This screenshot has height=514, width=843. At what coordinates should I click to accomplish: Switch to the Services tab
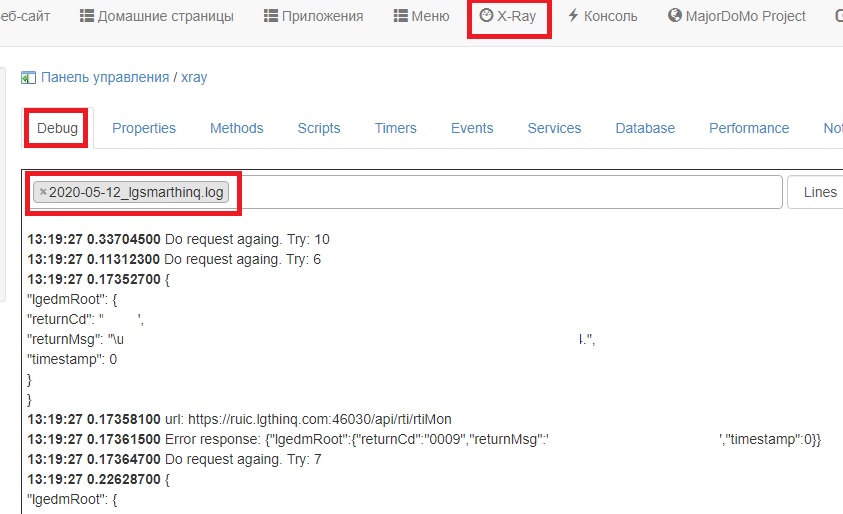click(554, 128)
